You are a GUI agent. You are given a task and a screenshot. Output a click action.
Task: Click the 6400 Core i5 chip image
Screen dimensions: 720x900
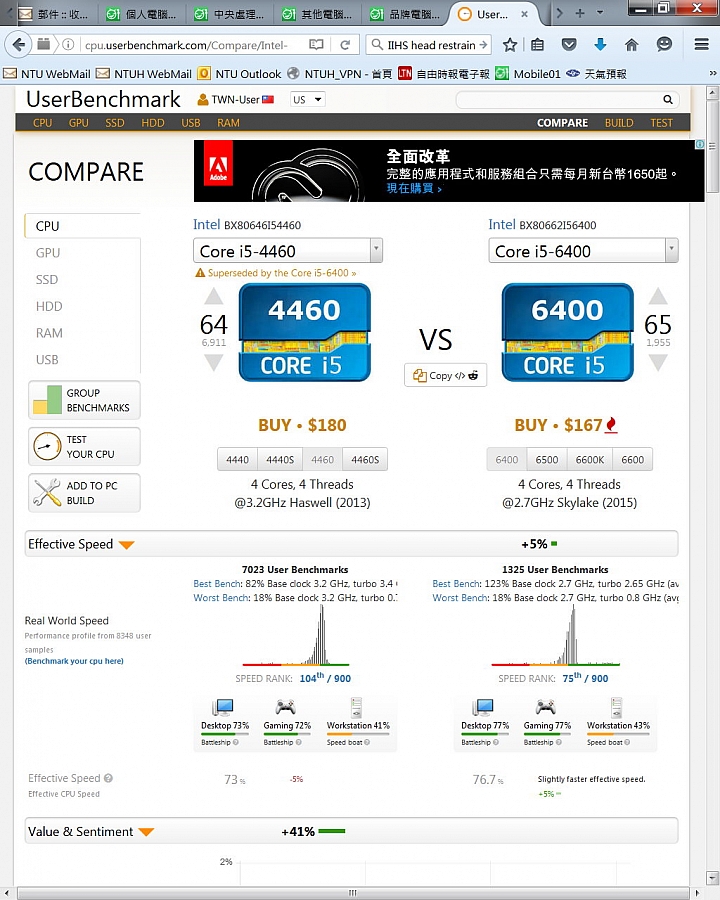coord(568,332)
